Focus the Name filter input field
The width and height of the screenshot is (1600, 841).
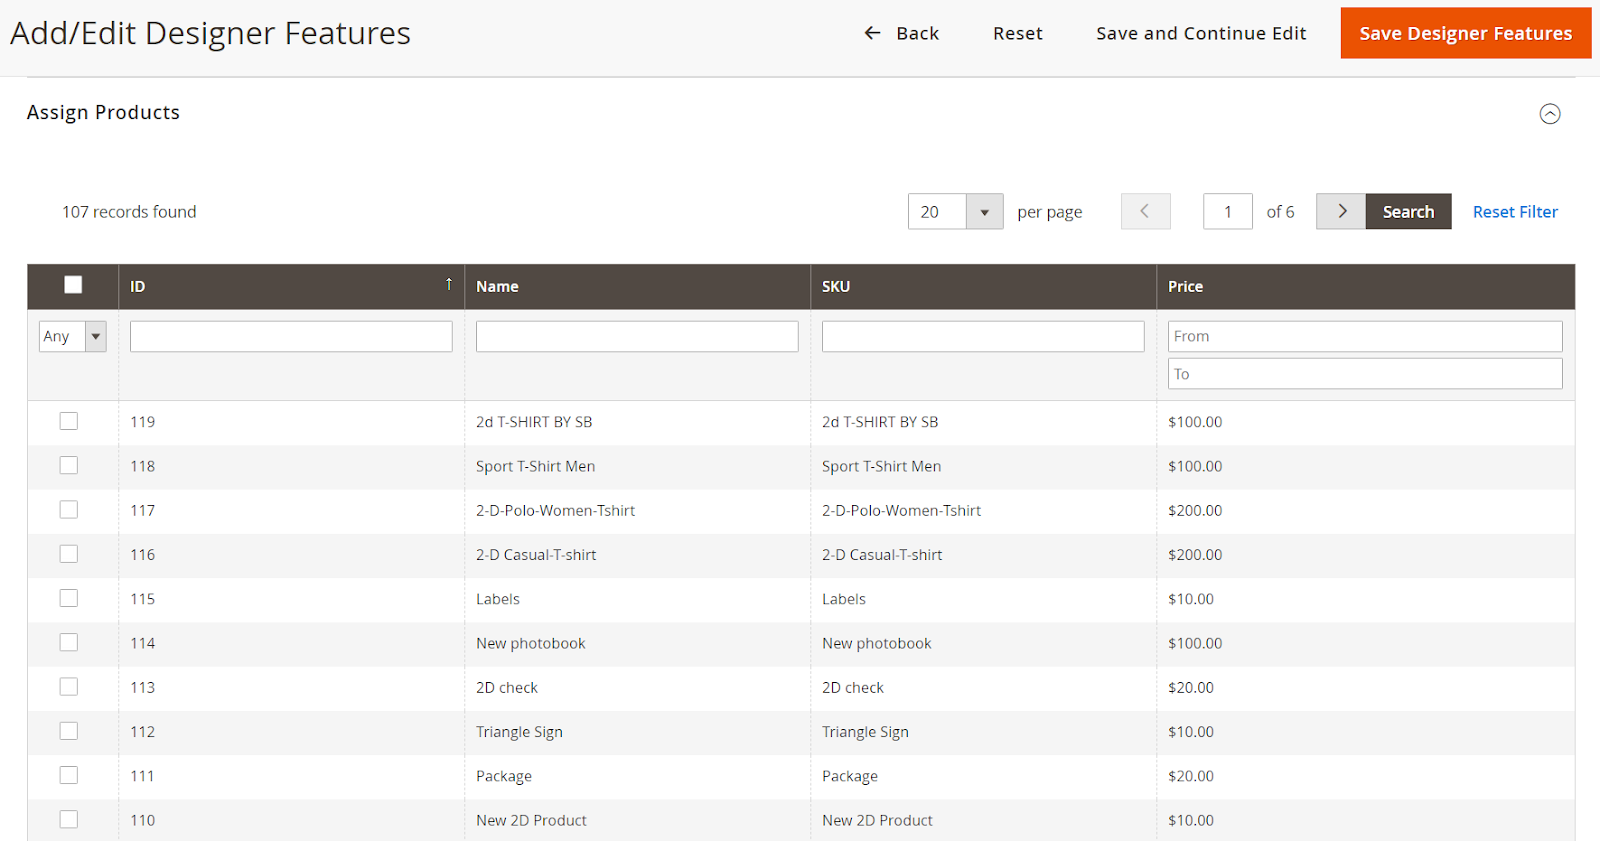(x=637, y=336)
